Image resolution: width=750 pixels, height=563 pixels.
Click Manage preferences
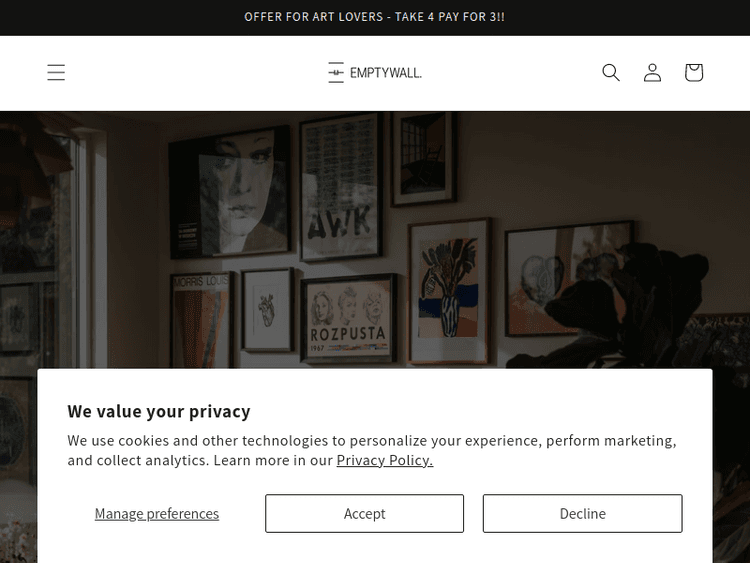(x=157, y=514)
